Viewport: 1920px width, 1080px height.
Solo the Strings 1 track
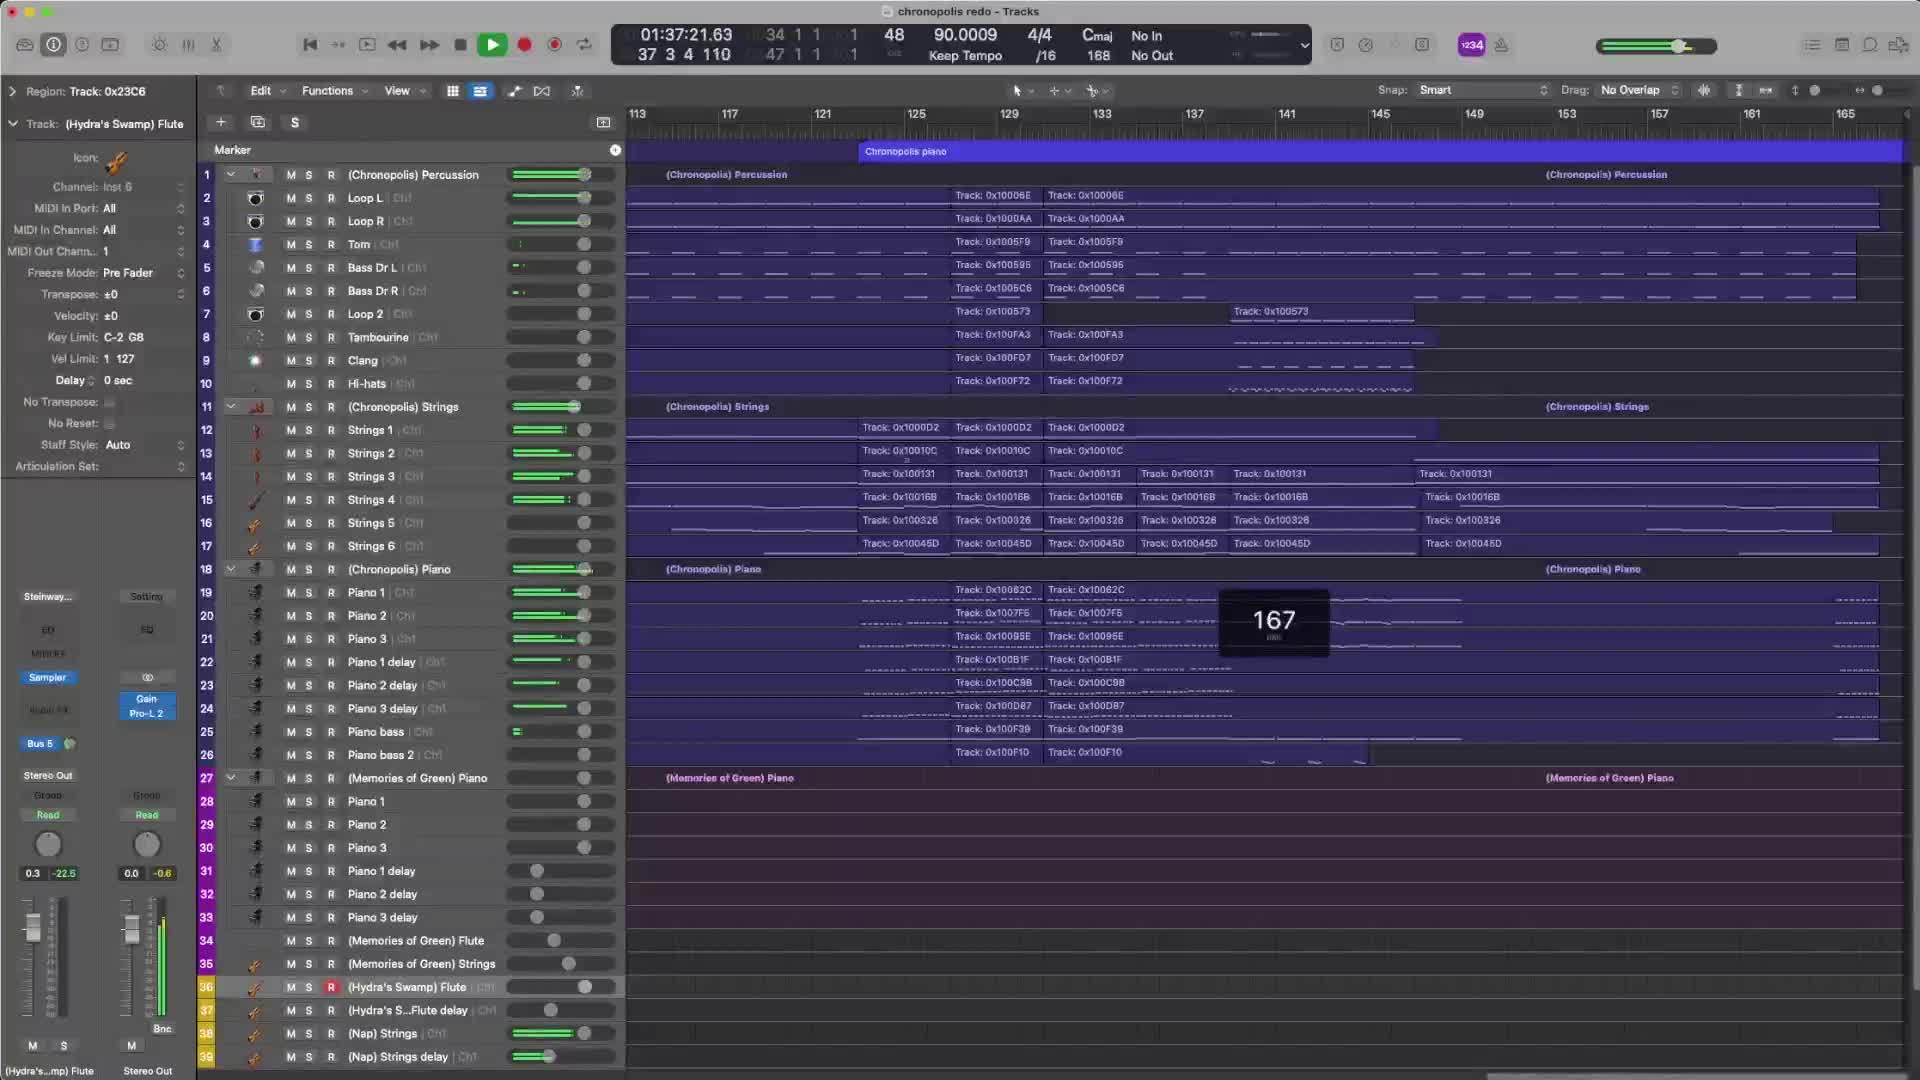click(x=309, y=430)
